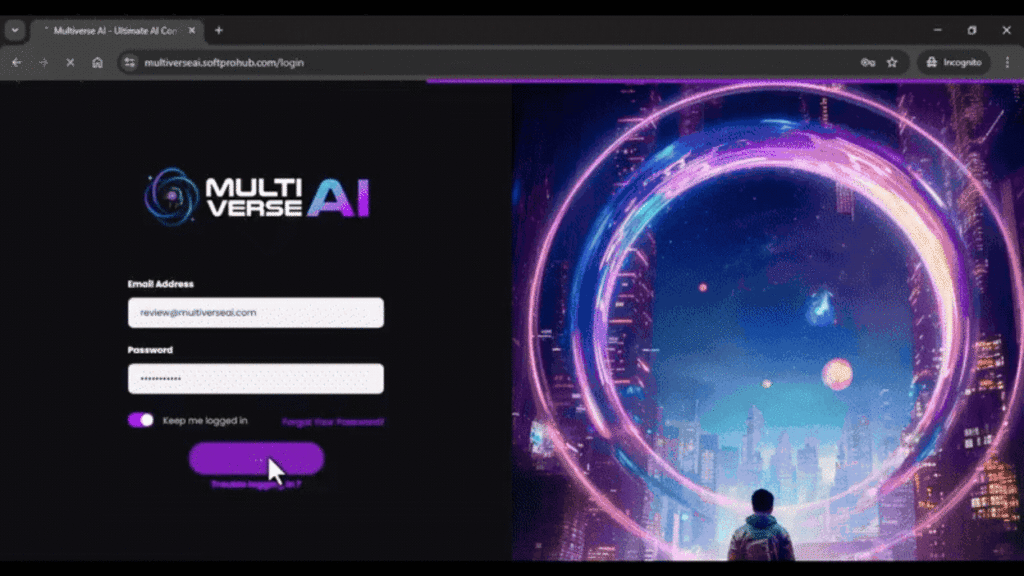Click the masked Password field
This screenshot has height=576, width=1024.
(255, 378)
